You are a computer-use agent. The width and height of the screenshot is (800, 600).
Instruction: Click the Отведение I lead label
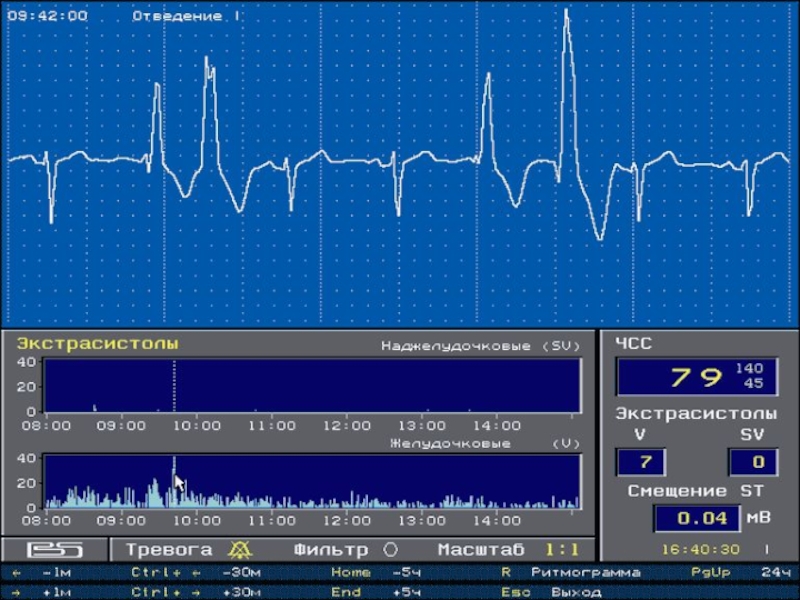point(186,16)
